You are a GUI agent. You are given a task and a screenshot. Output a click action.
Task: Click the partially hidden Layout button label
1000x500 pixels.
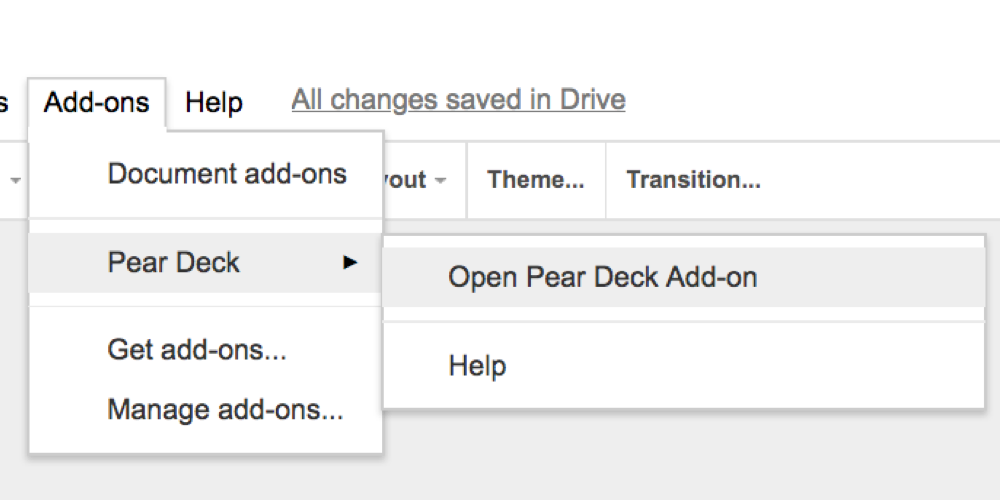coord(406,181)
